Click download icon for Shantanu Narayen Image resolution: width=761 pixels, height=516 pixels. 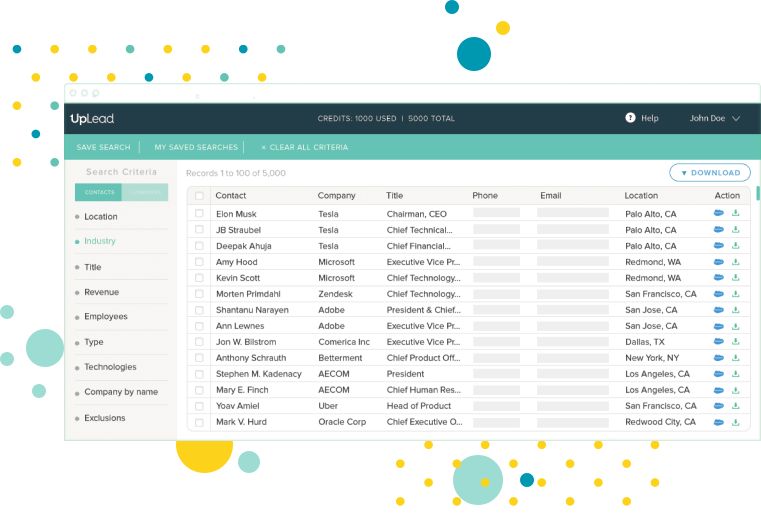coord(736,310)
